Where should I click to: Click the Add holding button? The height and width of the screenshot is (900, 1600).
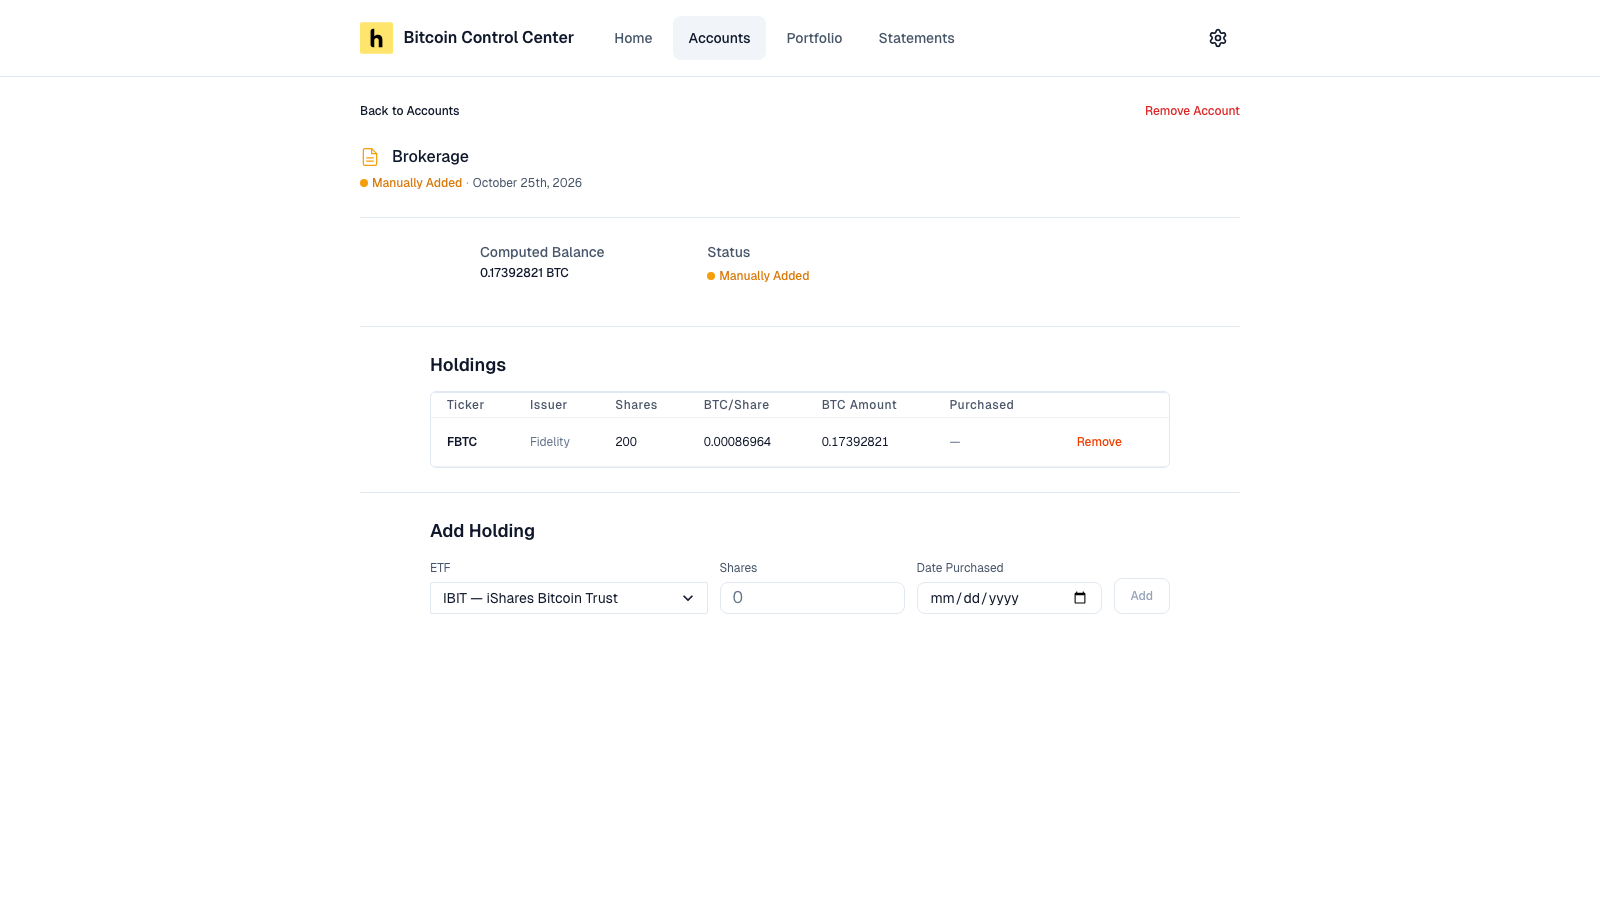(1141, 596)
